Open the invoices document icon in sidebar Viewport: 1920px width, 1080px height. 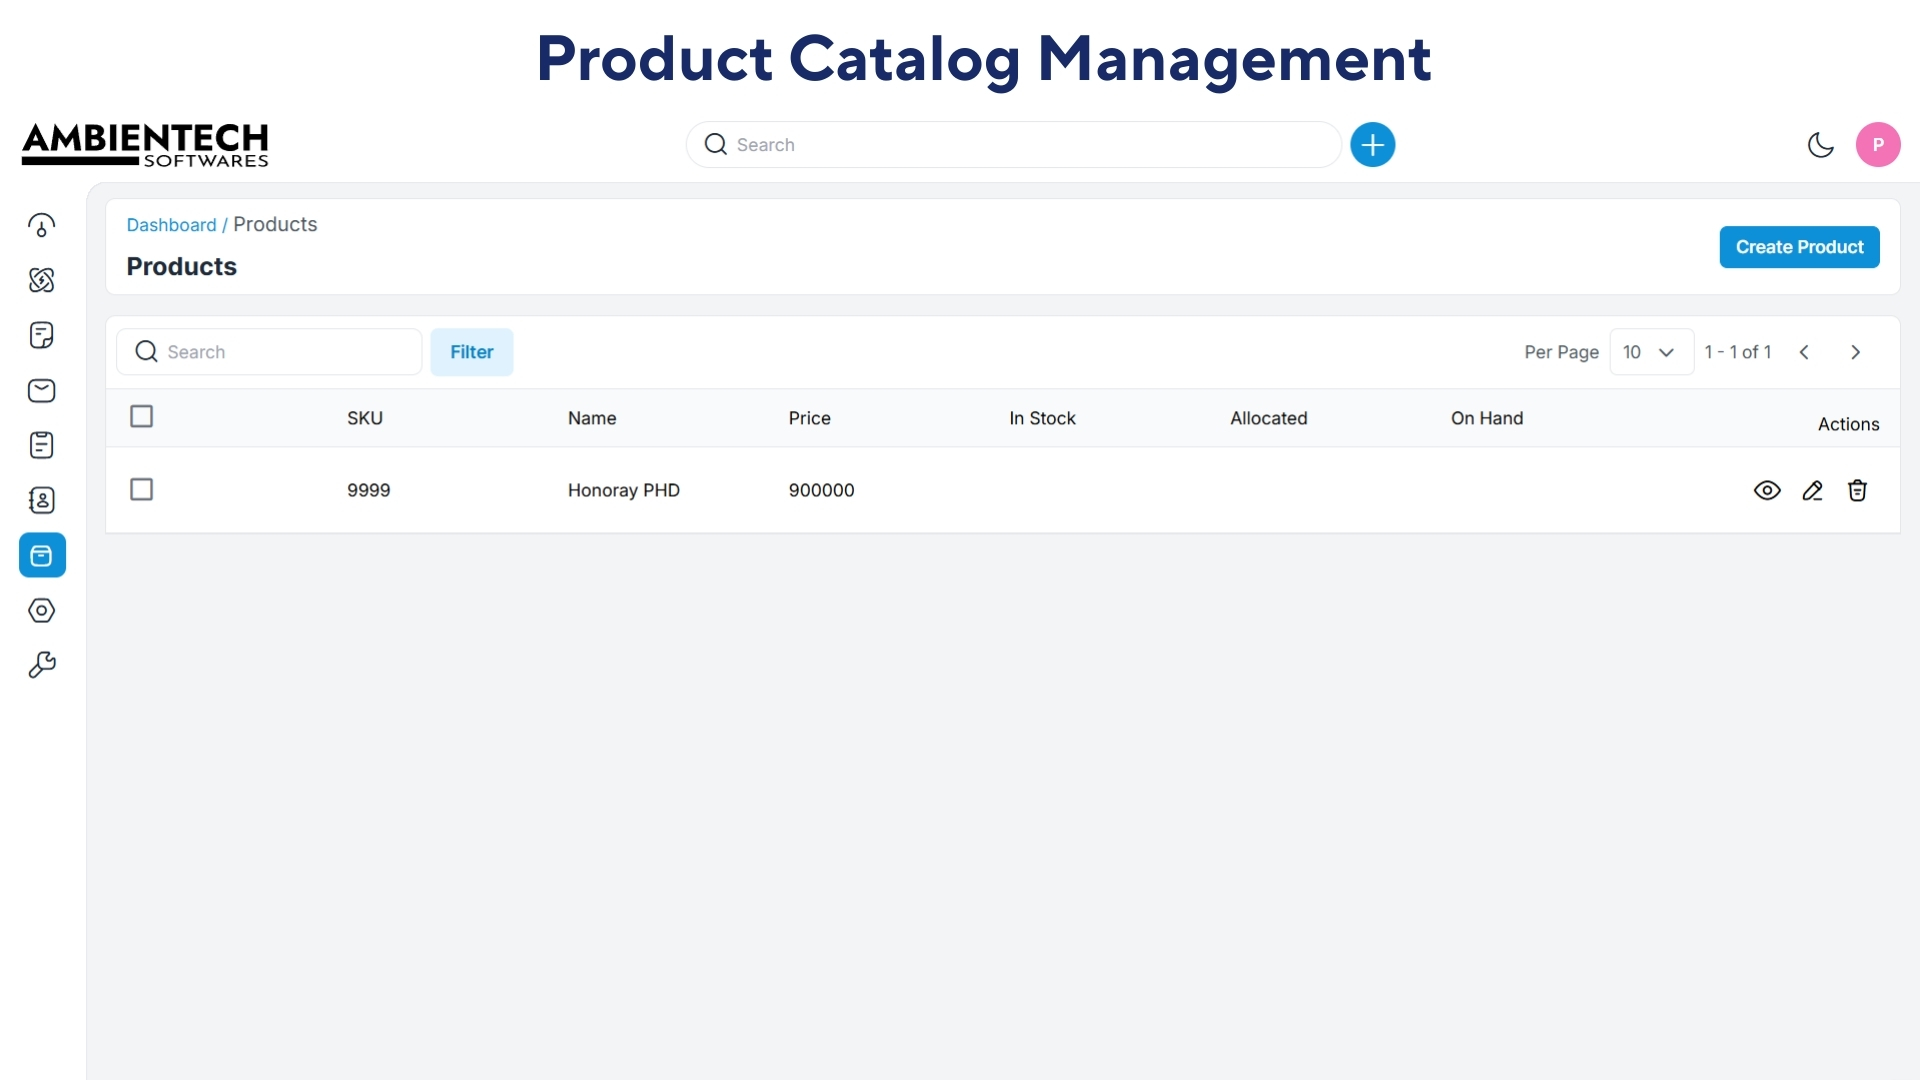[41, 335]
